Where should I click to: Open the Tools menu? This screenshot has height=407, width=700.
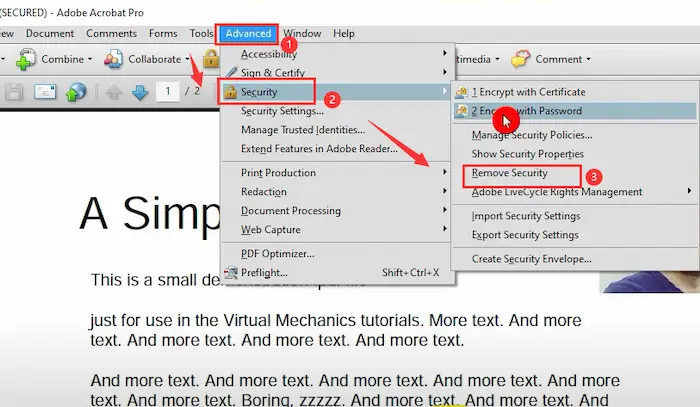(x=201, y=33)
